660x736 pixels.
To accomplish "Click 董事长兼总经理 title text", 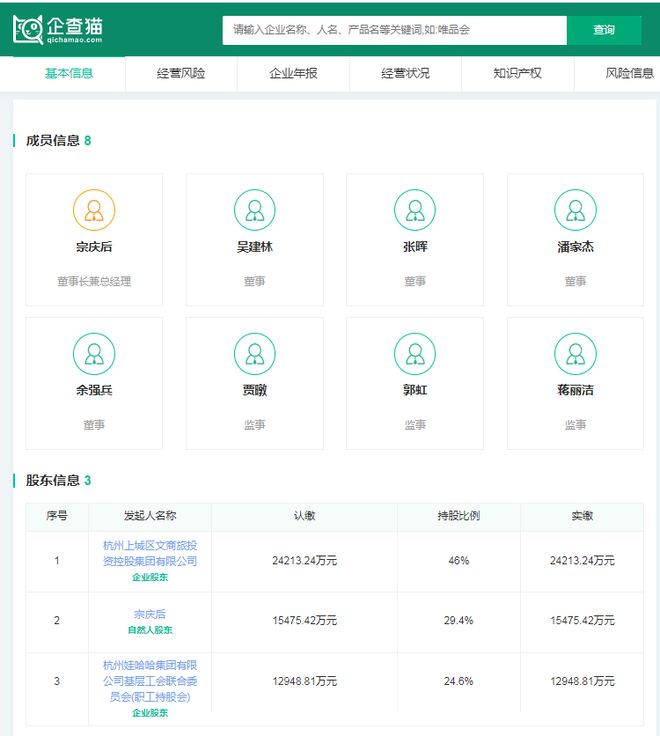I will [94, 281].
